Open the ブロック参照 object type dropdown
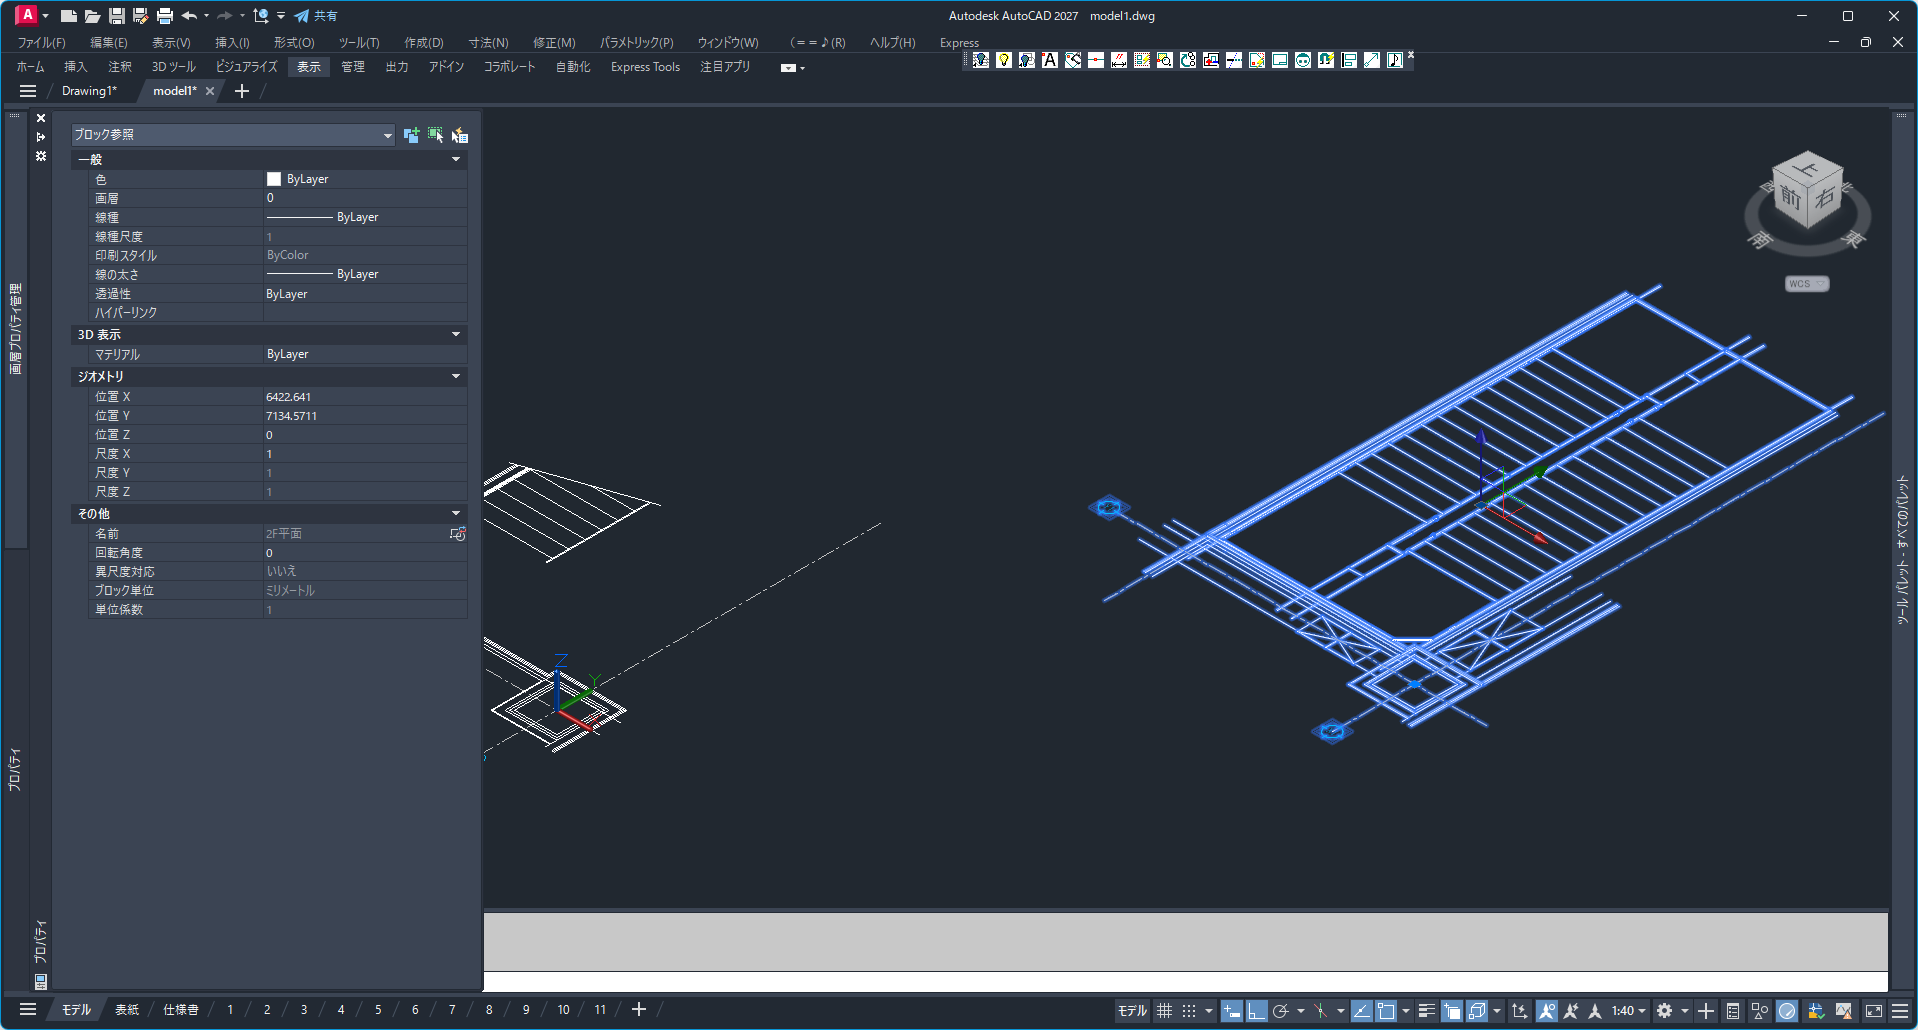 tap(387, 135)
